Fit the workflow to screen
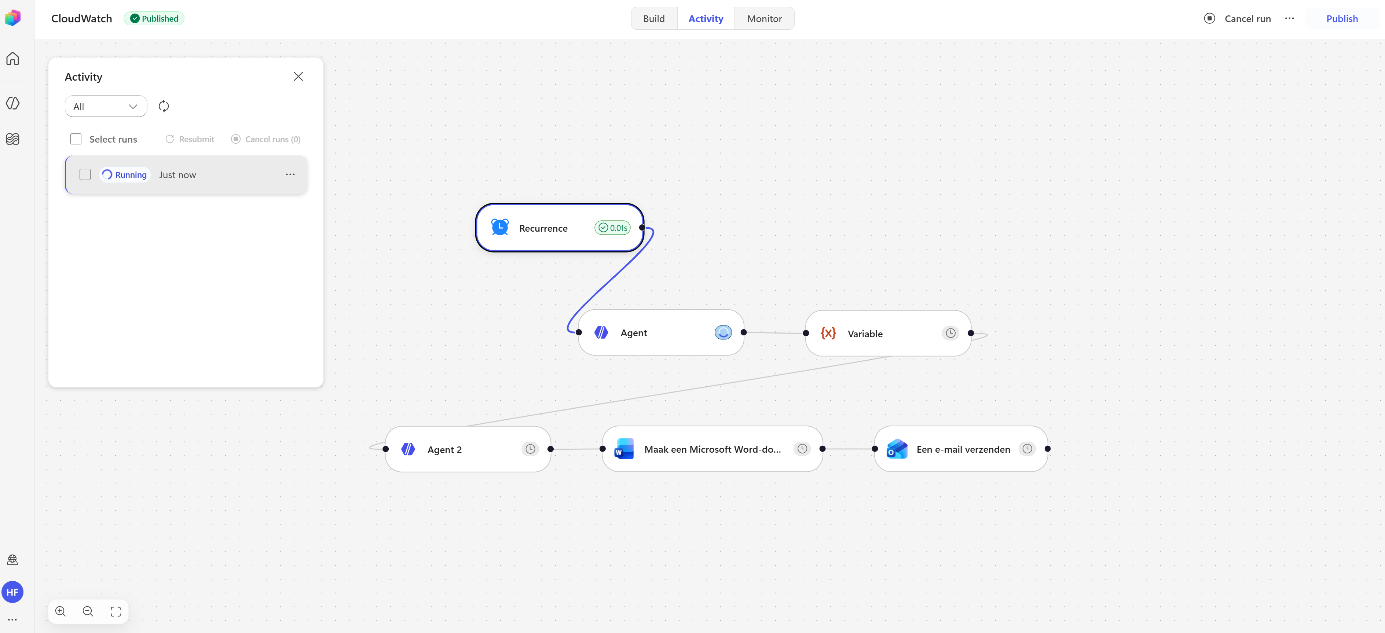The image size is (1385, 633). 116,611
